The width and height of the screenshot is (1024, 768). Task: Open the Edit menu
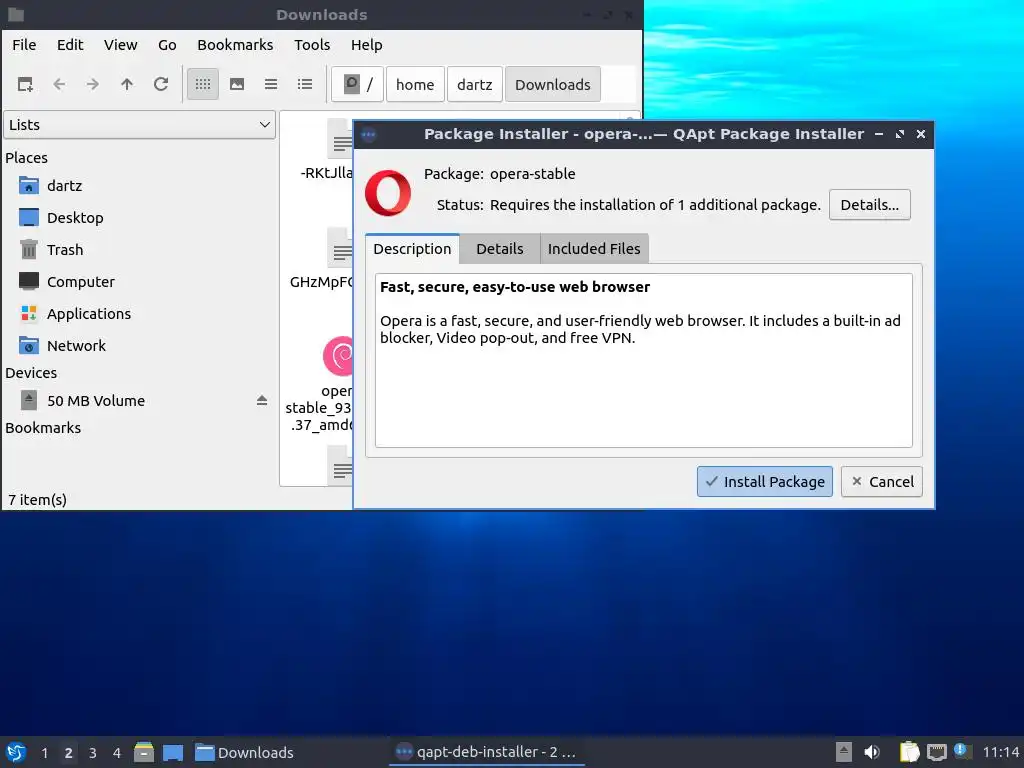[x=70, y=45]
